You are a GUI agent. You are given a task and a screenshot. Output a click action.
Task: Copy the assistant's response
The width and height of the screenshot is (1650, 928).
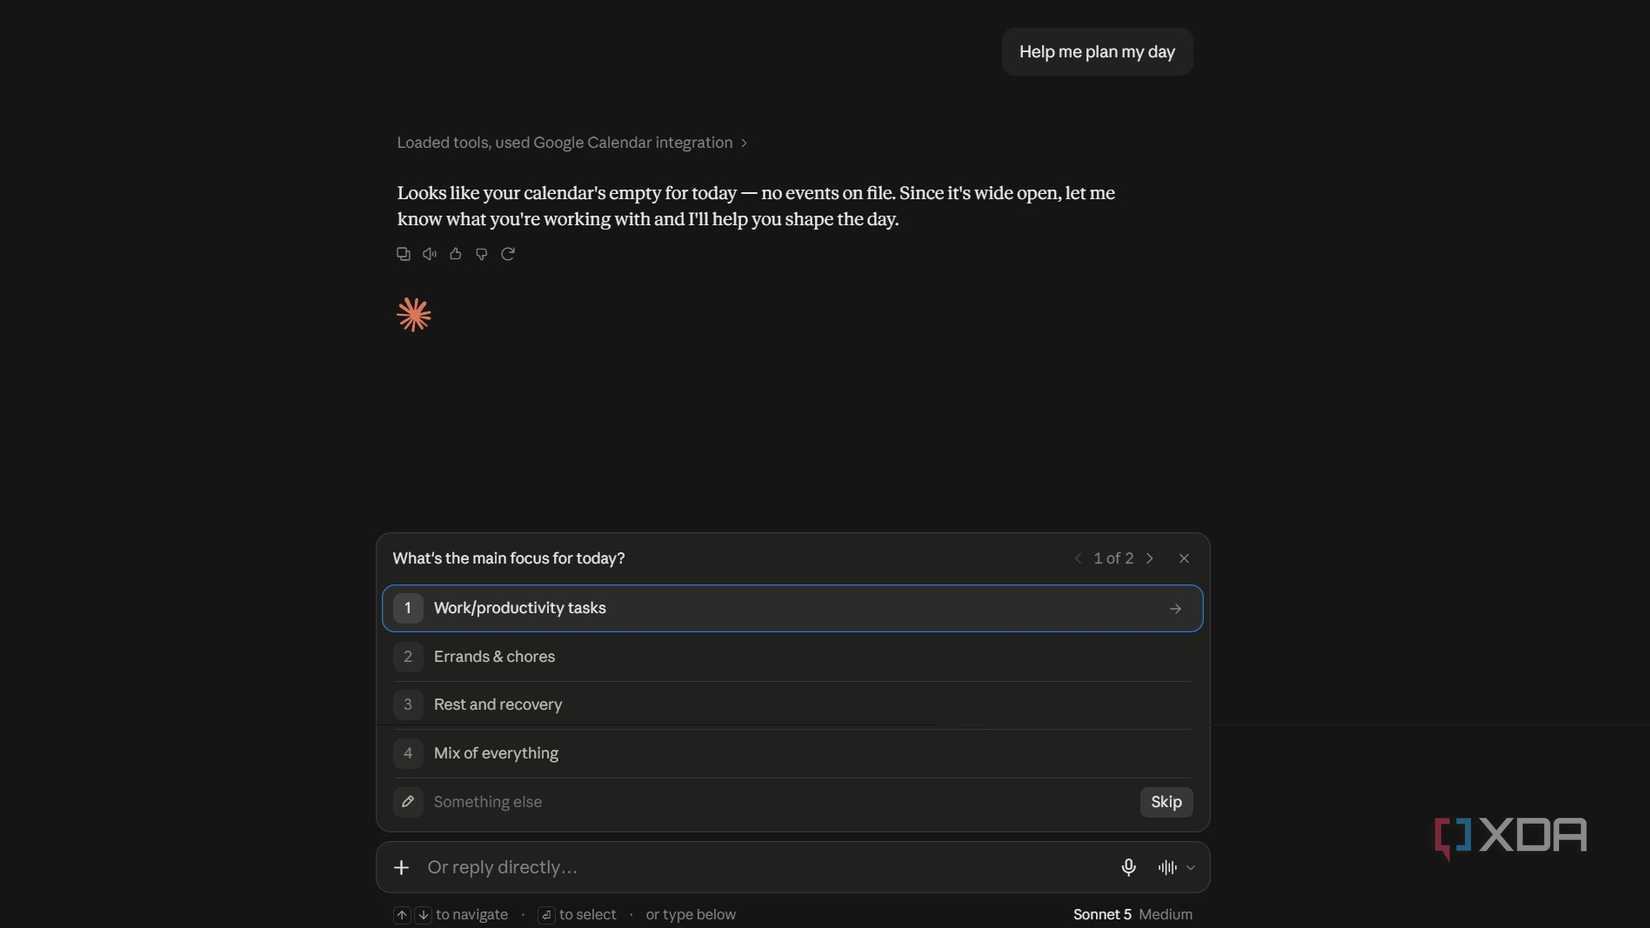click(x=403, y=254)
